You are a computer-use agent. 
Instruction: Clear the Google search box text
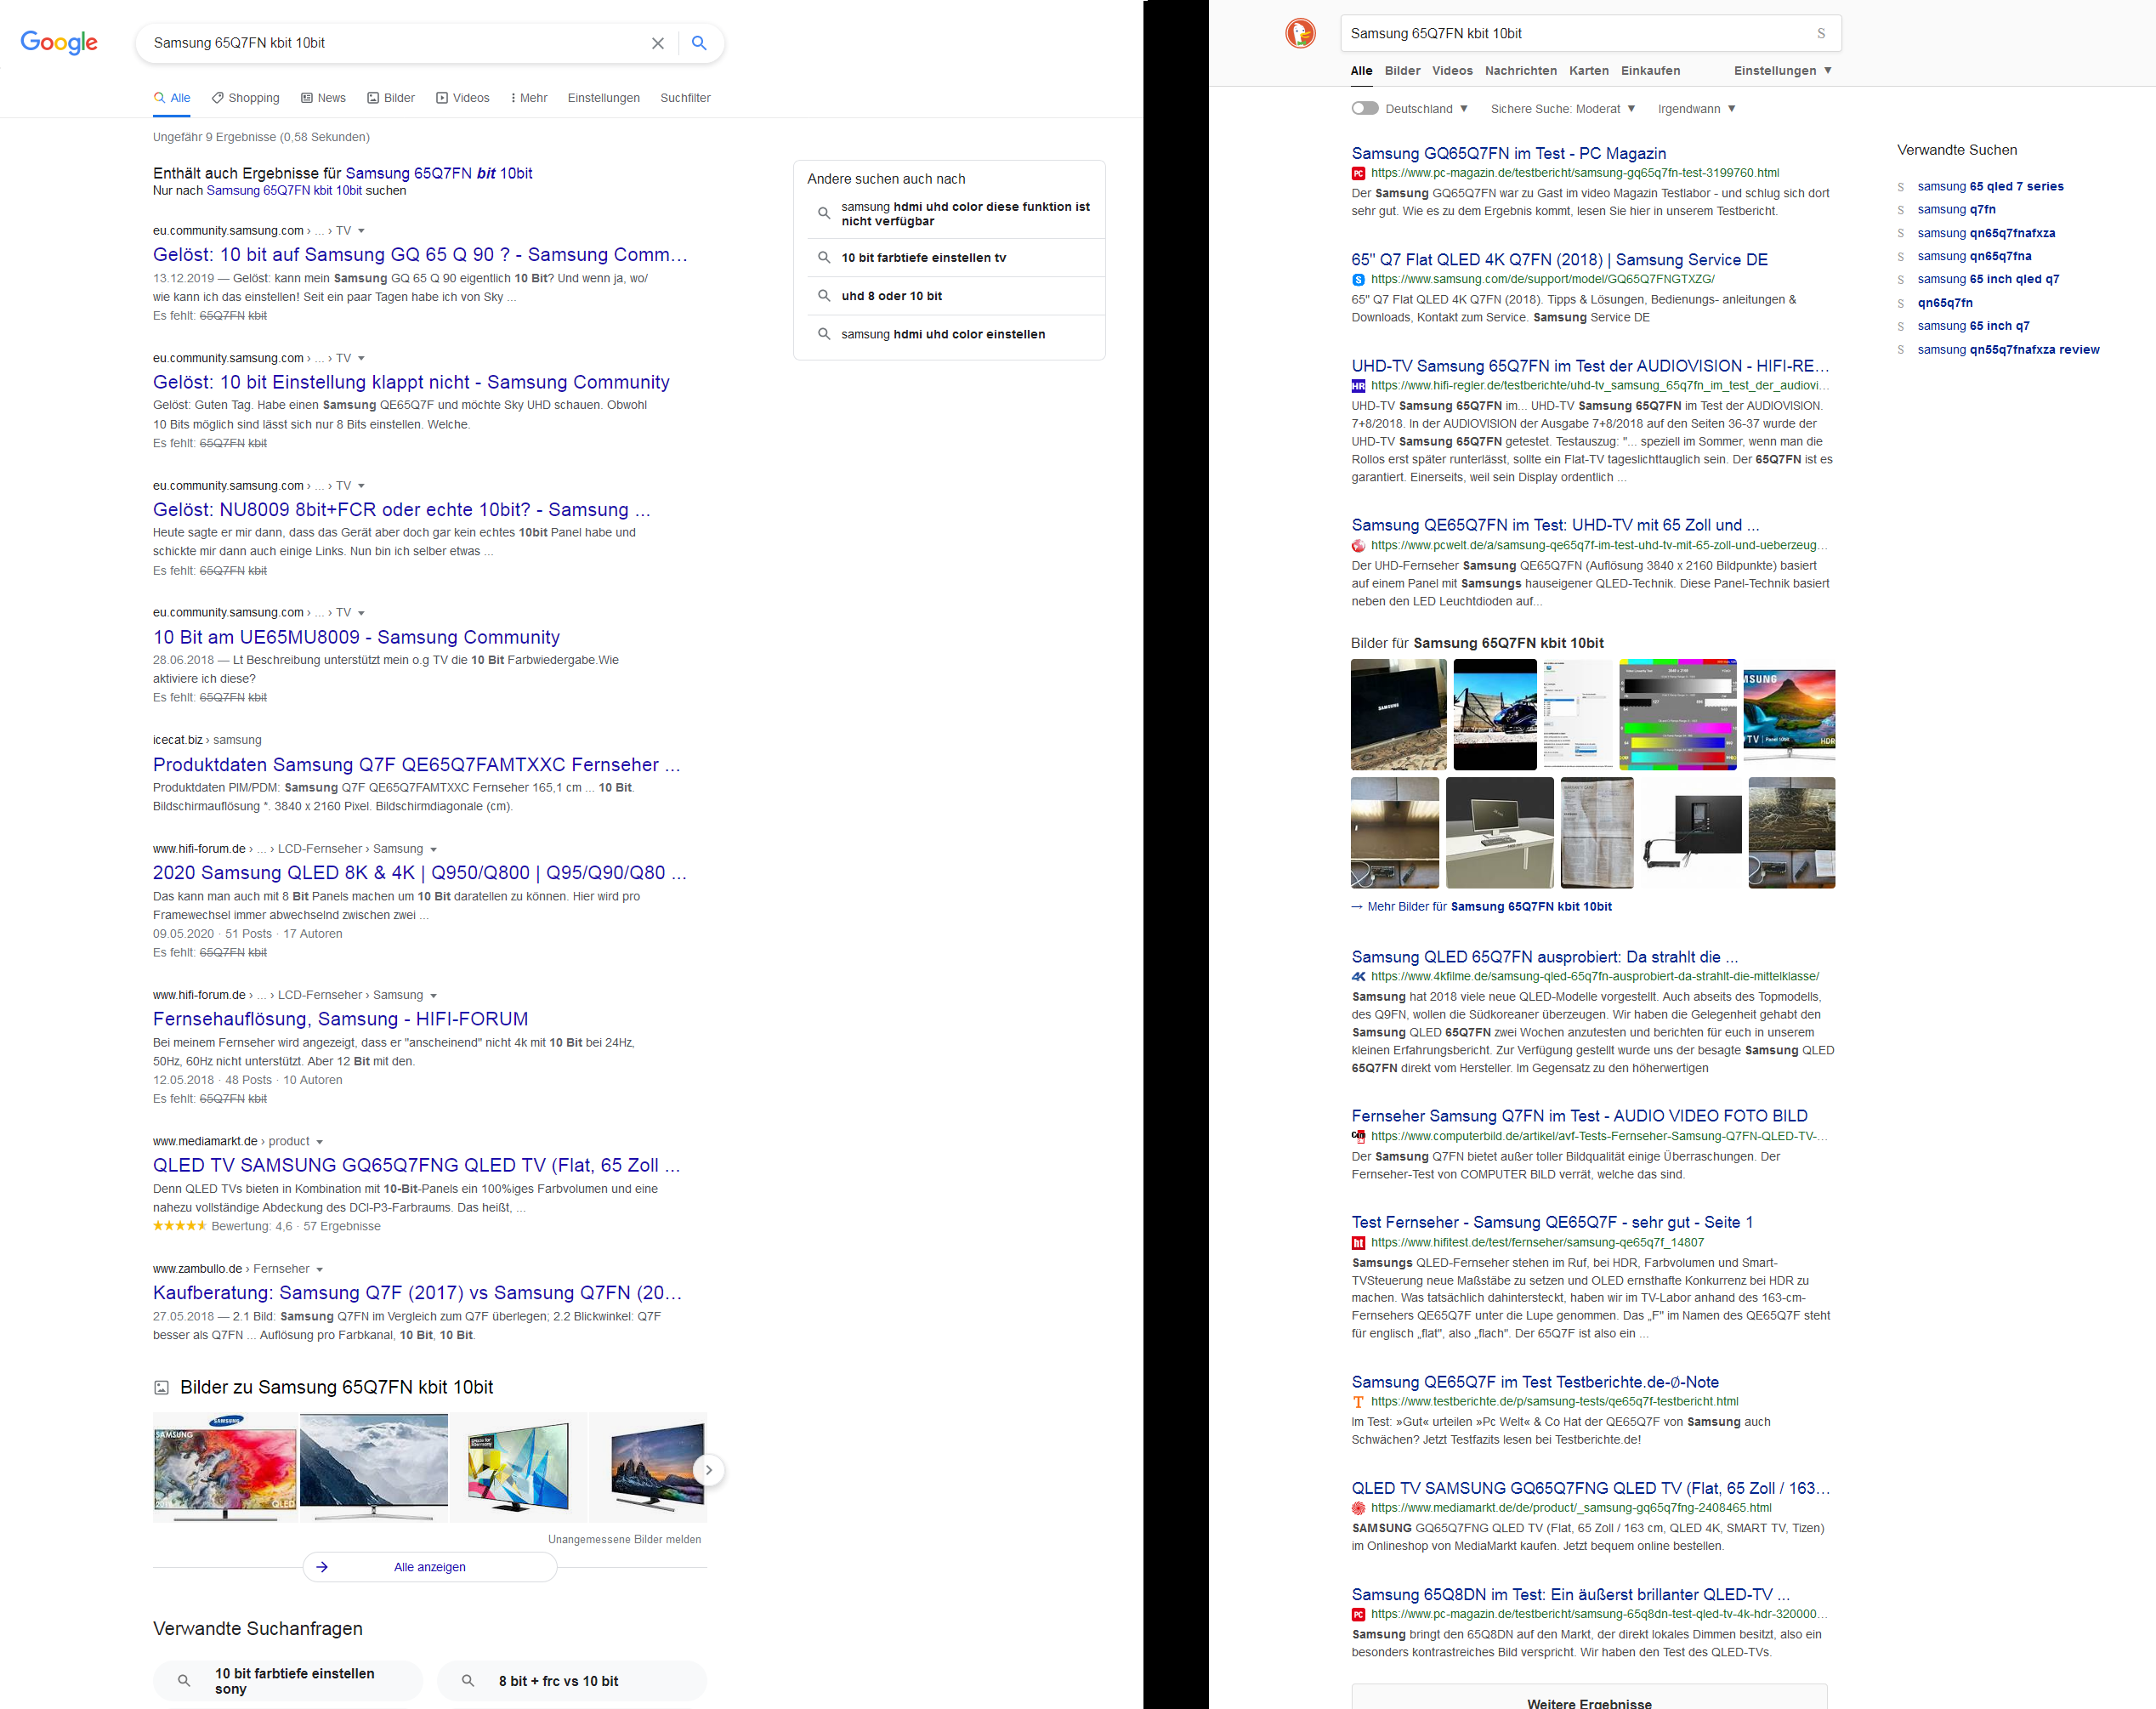tap(657, 43)
